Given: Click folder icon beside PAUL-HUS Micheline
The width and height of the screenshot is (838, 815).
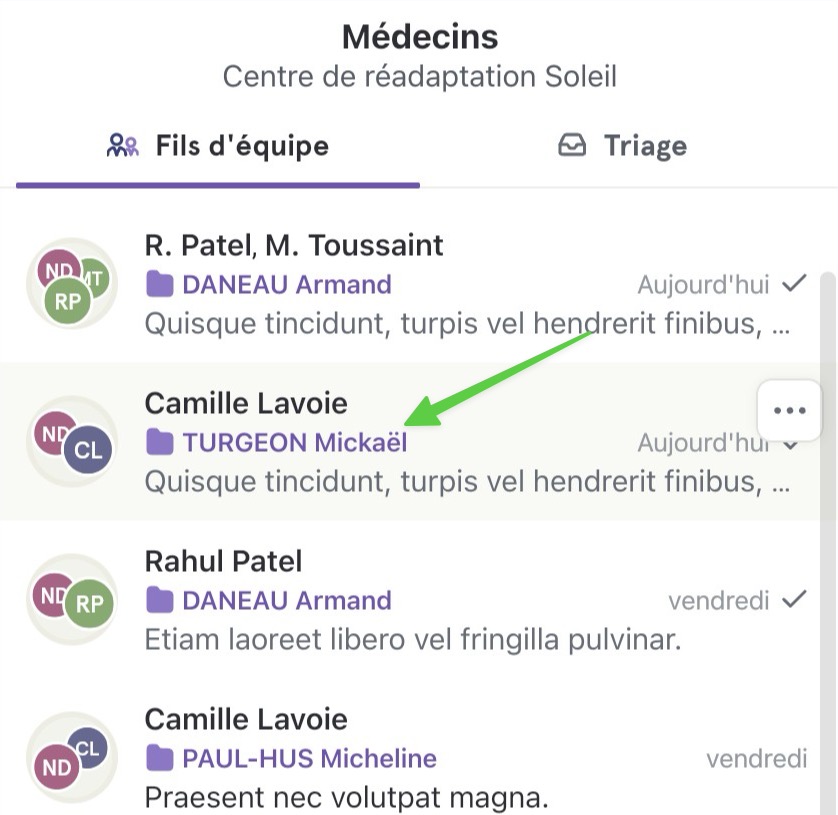Looking at the screenshot, I should (159, 758).
